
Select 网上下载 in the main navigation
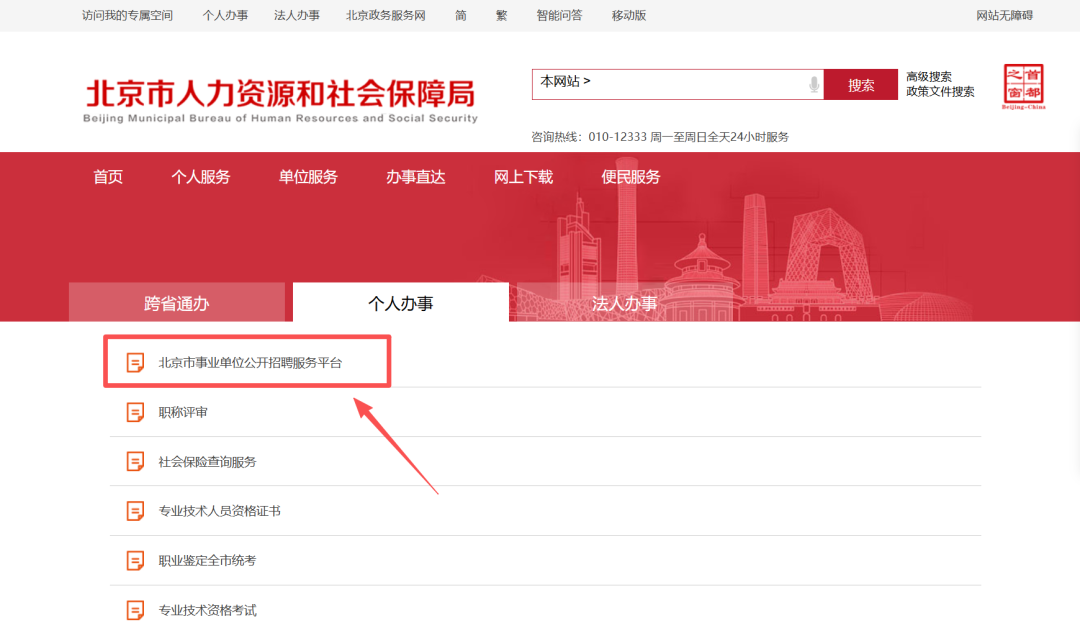[x=523, y=177]
